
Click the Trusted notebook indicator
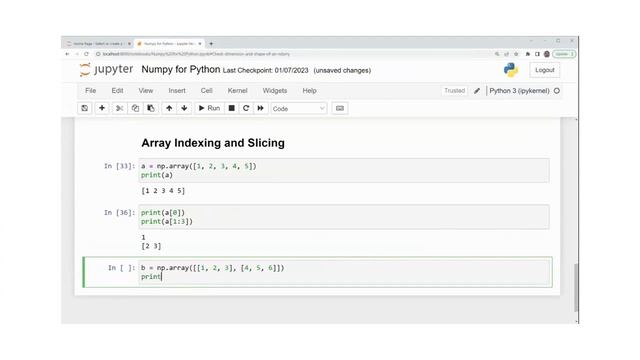[454, 91]
